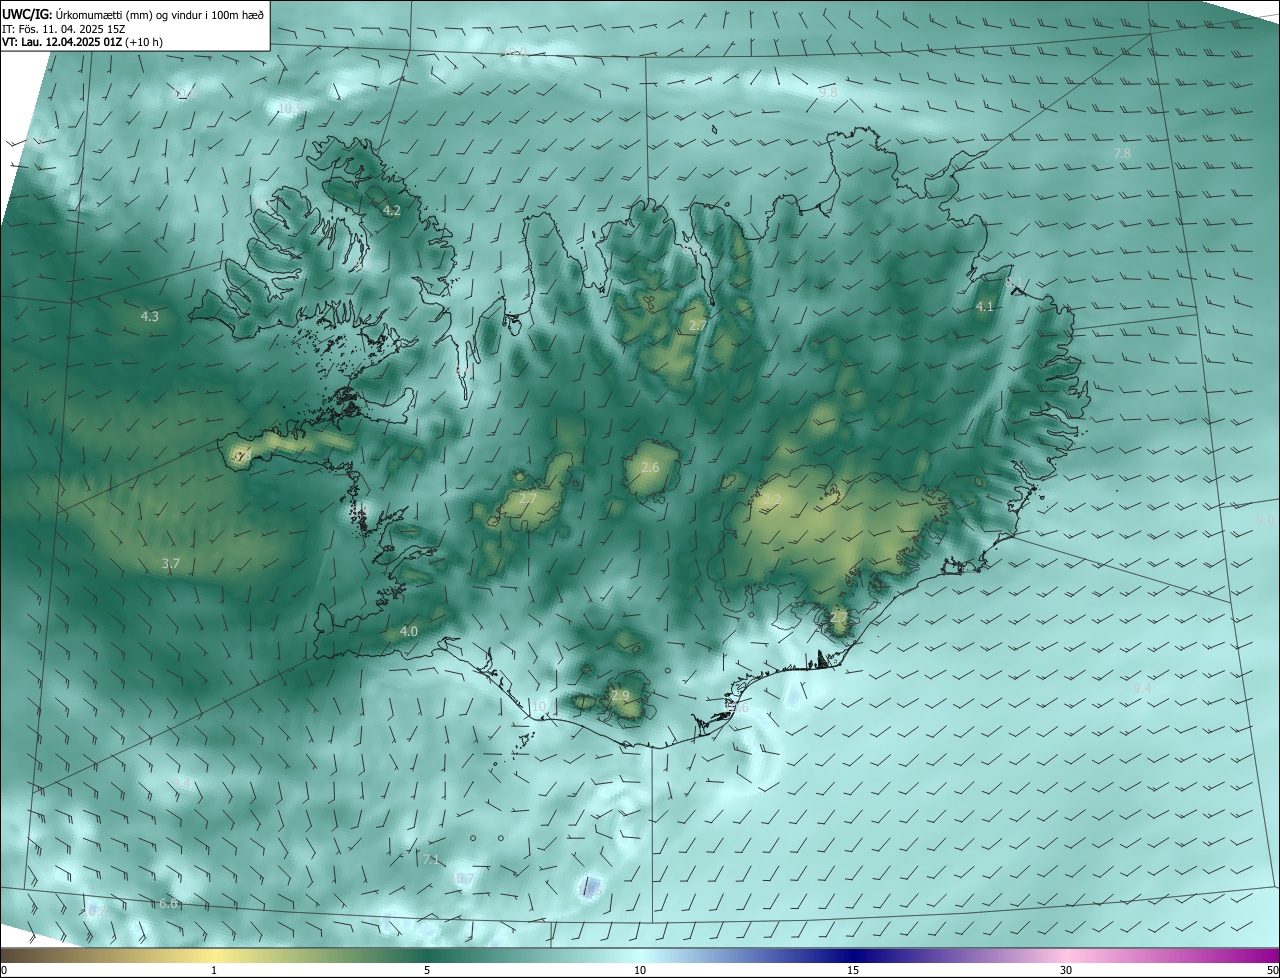Click the 4.3 value label on the map
The width and height of the screenshot is (1280, 978).
tap(149, 316)
